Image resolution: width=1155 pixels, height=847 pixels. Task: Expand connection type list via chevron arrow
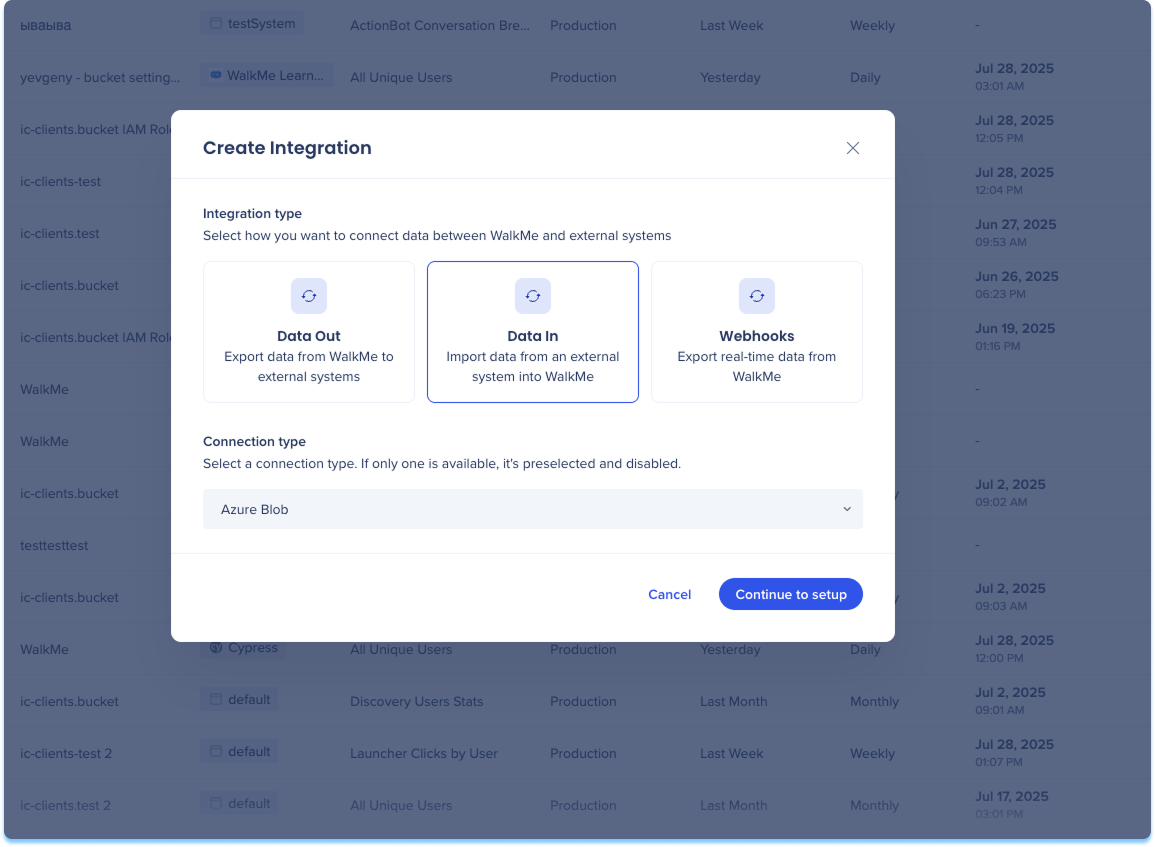point(846,509)
